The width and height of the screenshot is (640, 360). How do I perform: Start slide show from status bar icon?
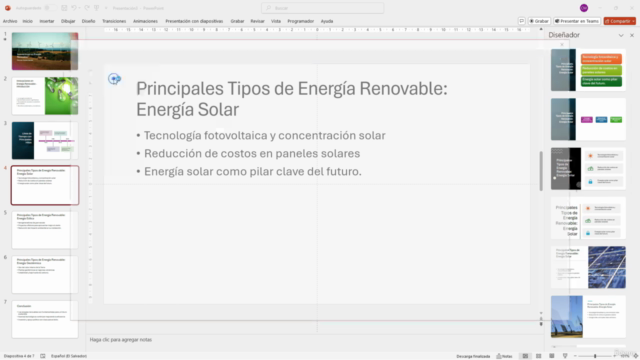pos(565,356)
